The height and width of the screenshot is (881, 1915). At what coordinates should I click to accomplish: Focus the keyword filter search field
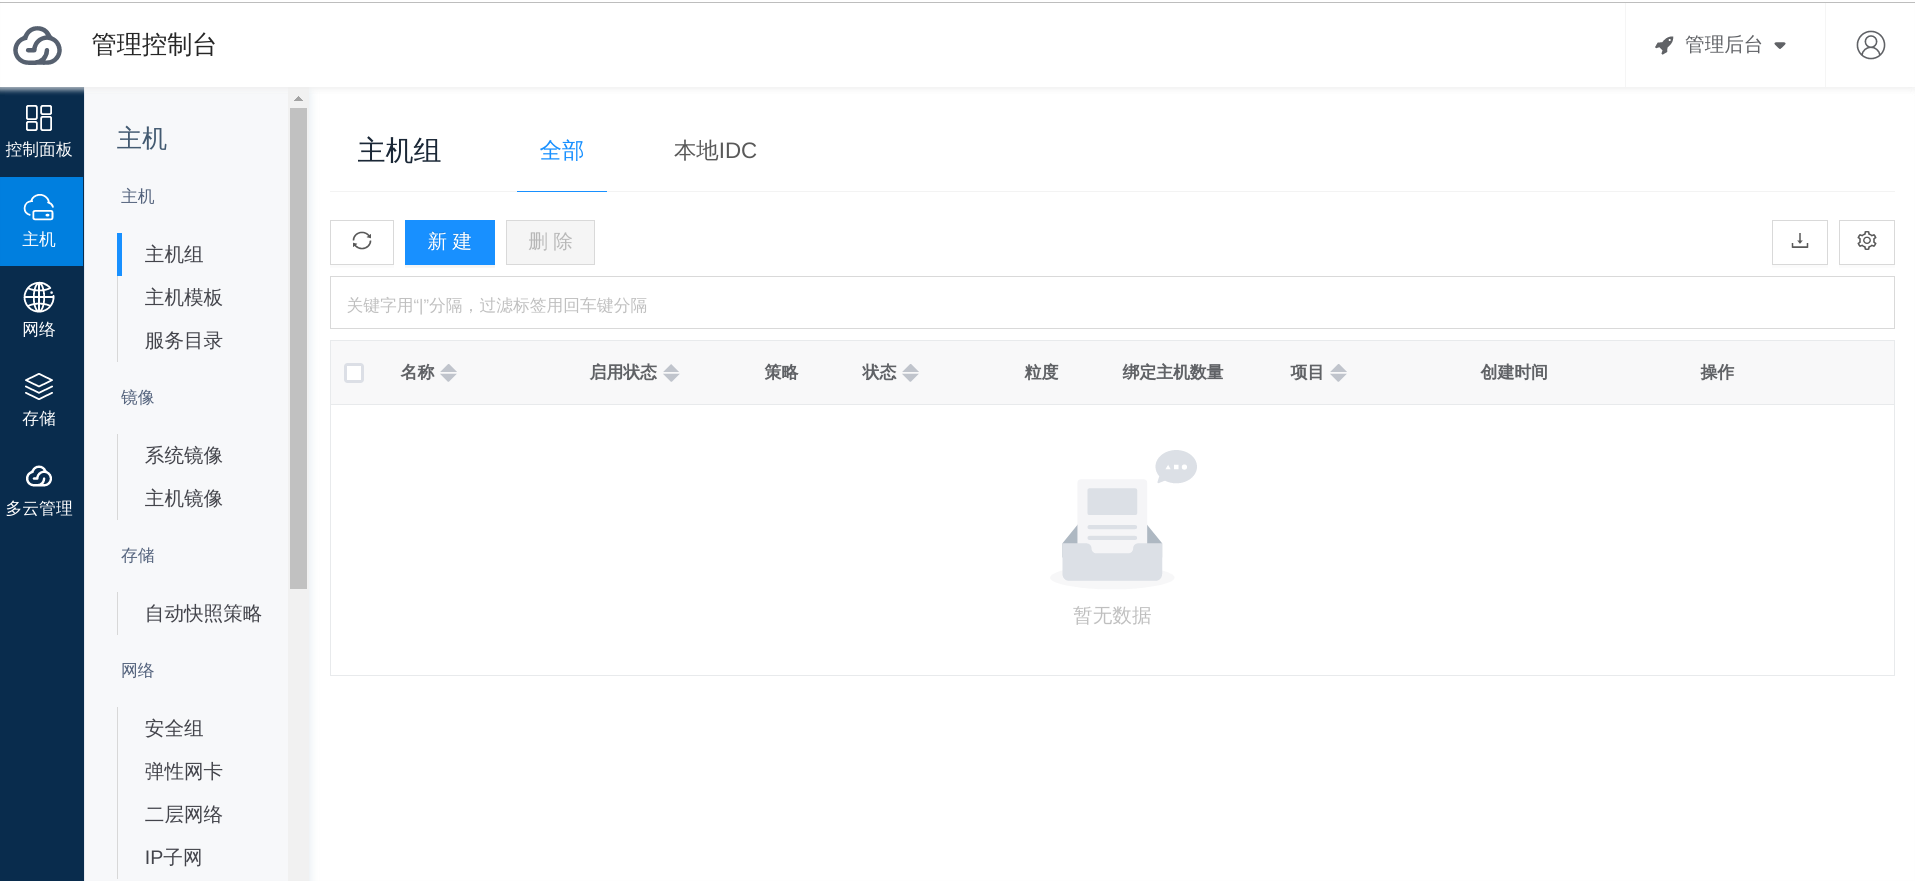1111,304
